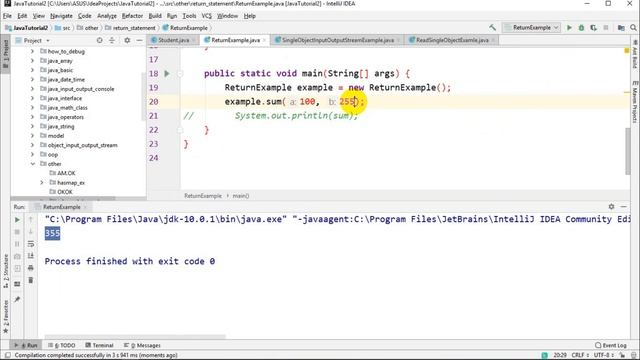Click ReturnExample in the navigation breadcrumb
This screenshot has height=360, width=640.
point(185,28)
